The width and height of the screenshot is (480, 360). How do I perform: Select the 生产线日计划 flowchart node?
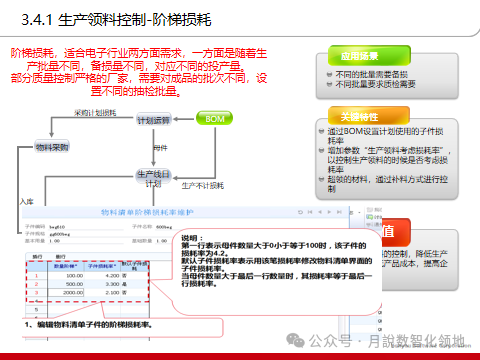153,179
